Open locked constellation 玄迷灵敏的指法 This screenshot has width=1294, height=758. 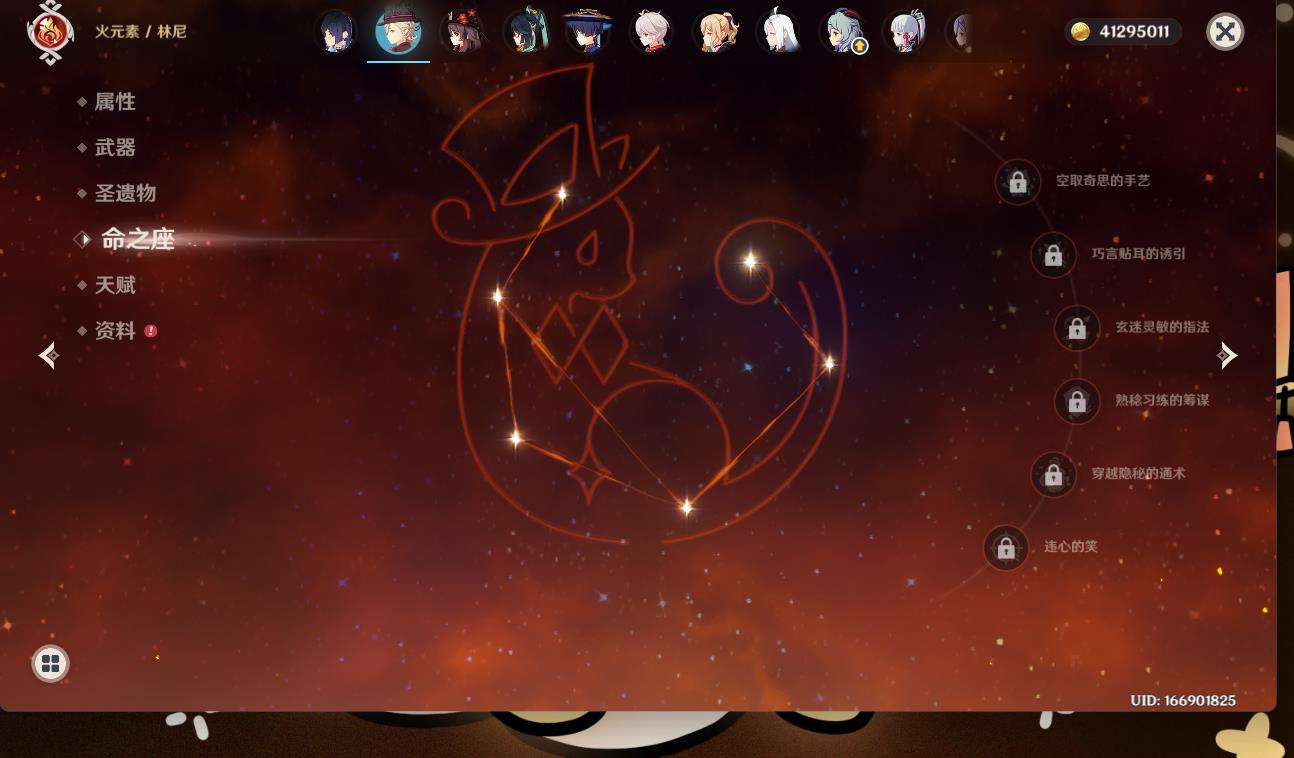pos(1077,328)
